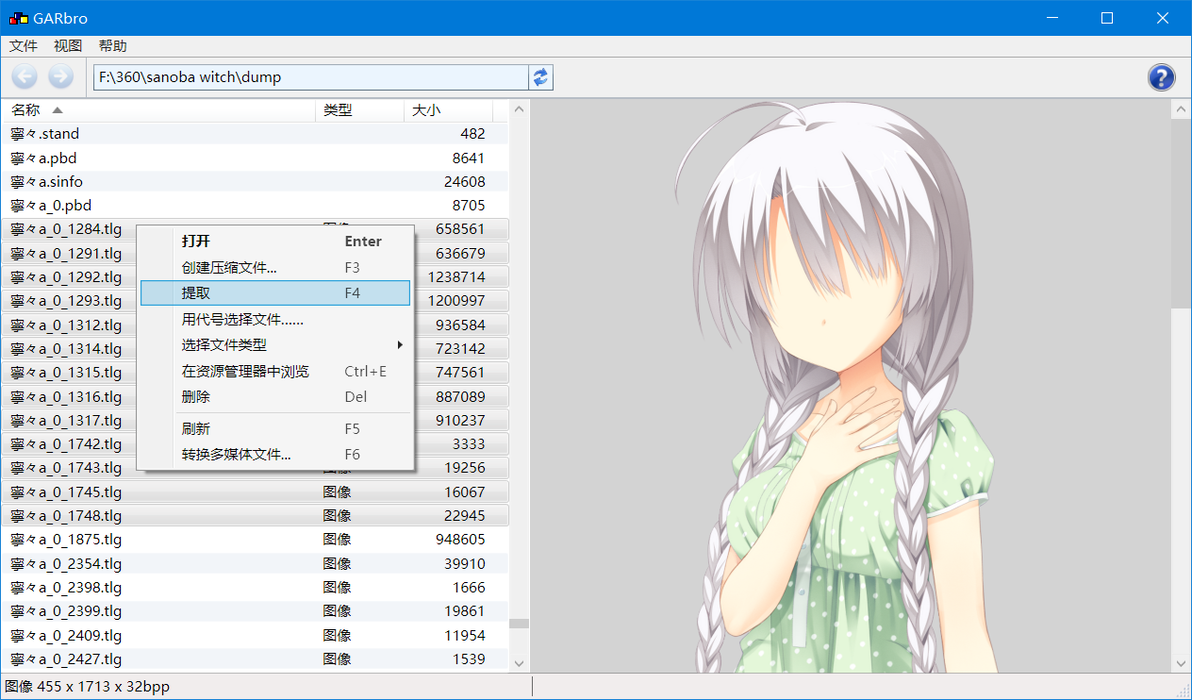The image size is (1192, 700).
Task: Open the 帮助 menu
Action: [113, 46]
